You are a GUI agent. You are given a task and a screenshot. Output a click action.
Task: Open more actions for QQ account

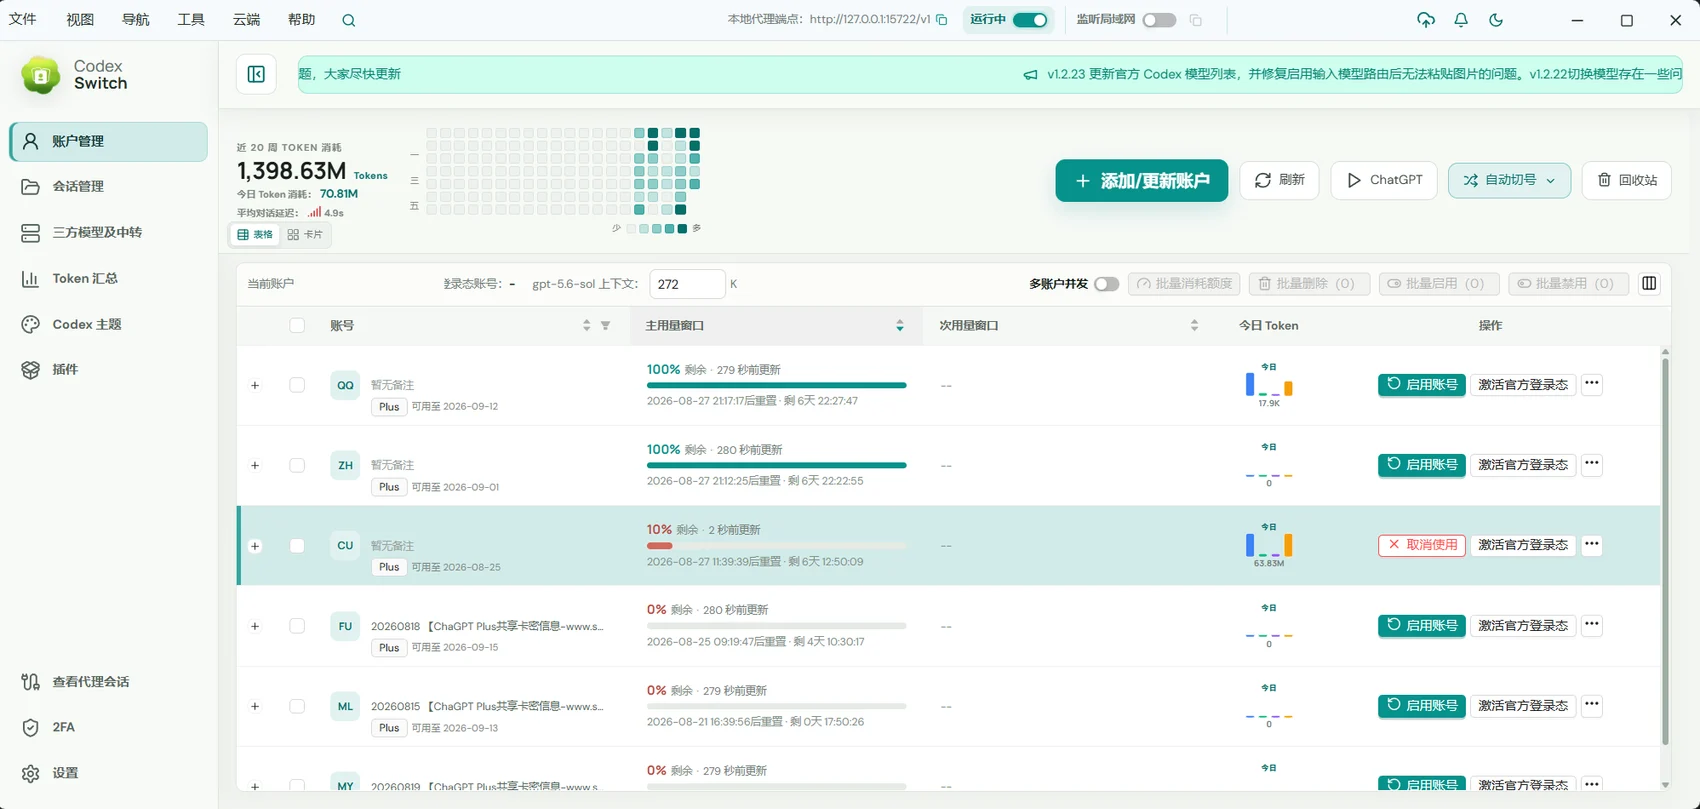point(1592,384)
